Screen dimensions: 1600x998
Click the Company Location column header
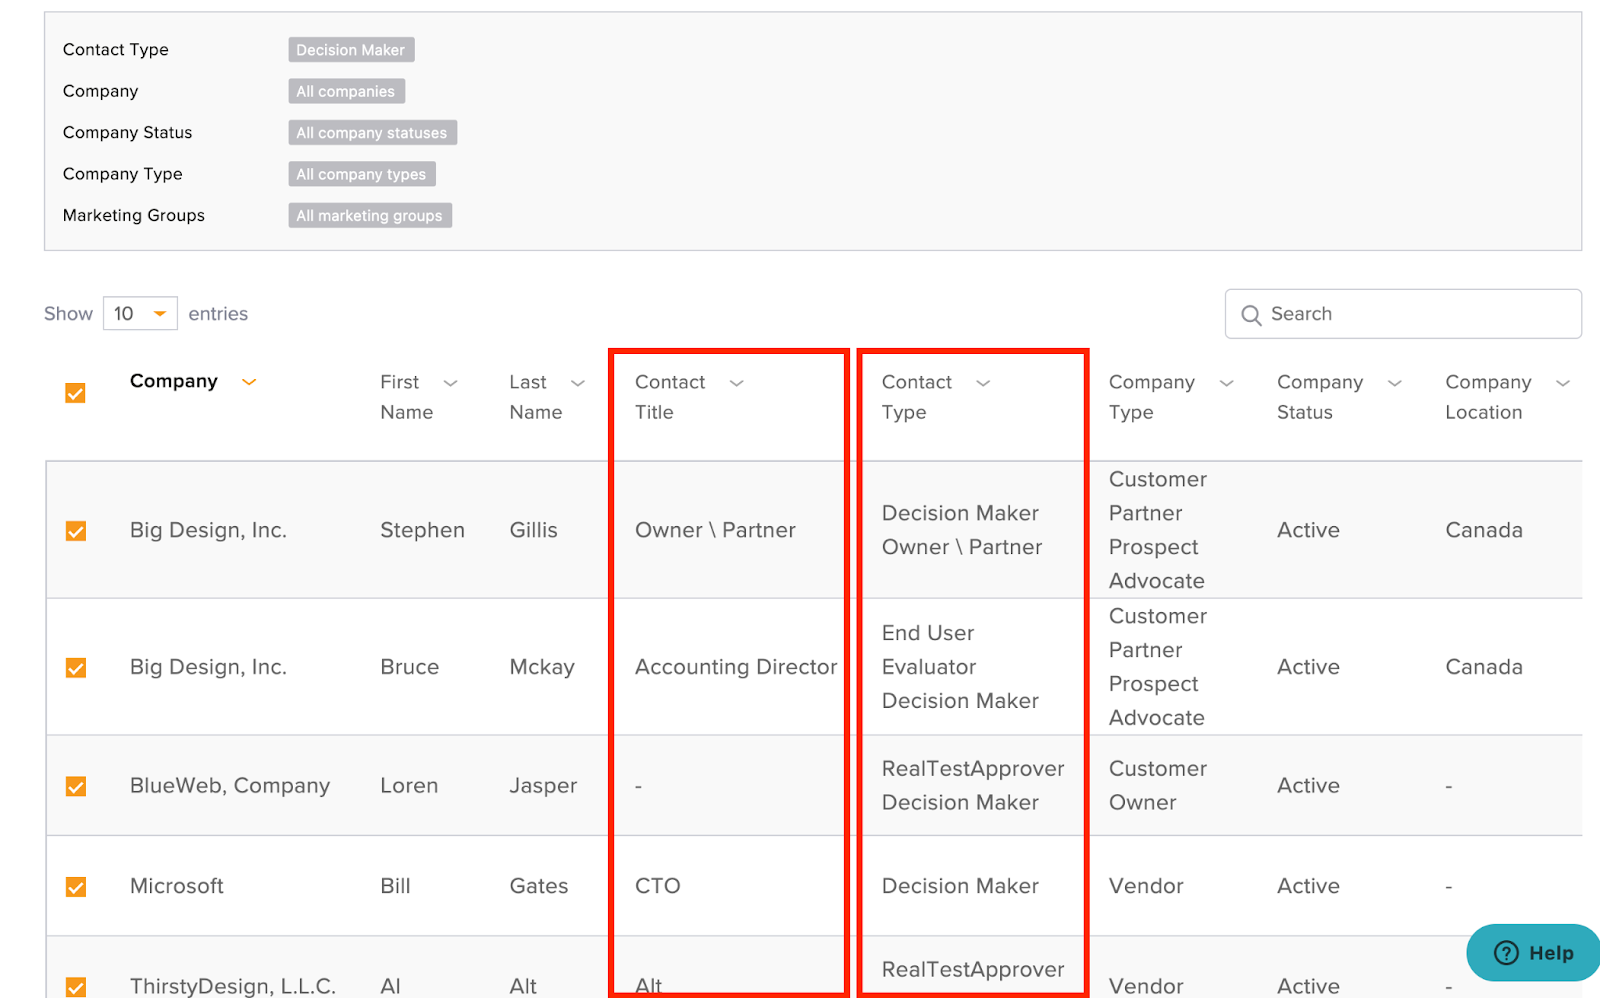[1488, 397]
